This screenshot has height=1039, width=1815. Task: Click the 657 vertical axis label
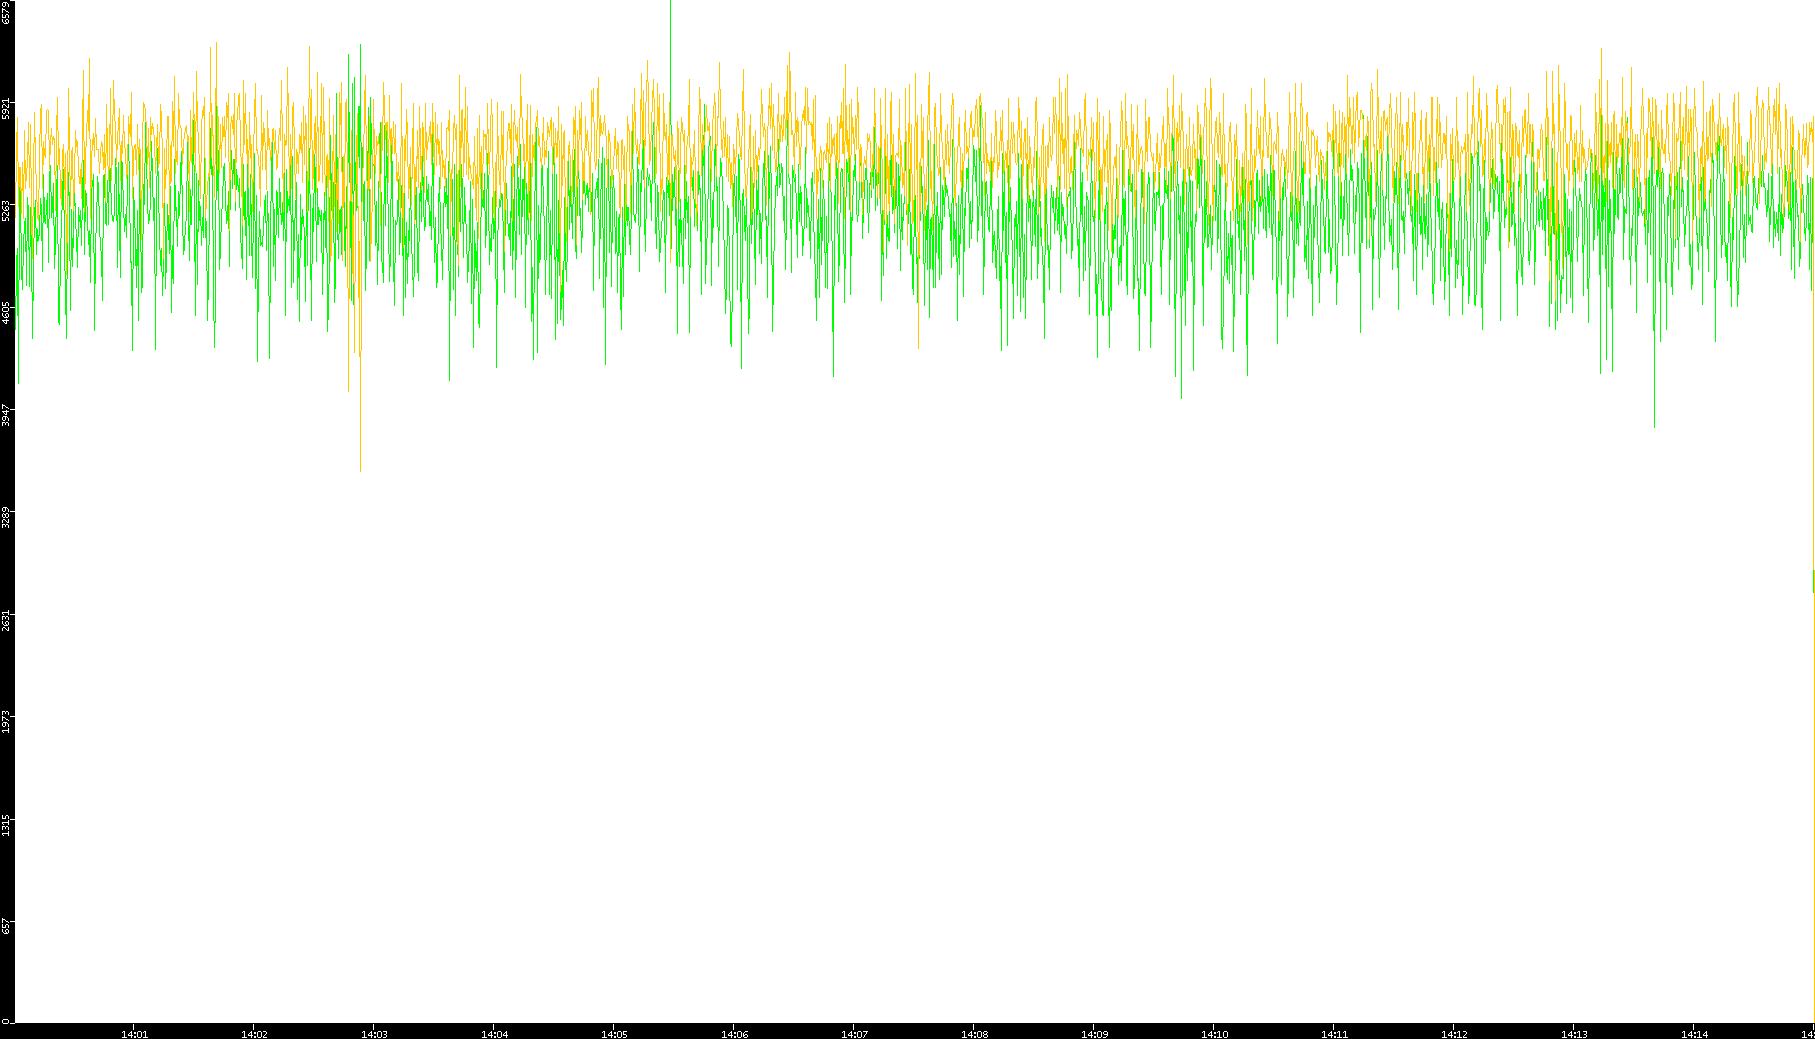click(x=7, y=926)
